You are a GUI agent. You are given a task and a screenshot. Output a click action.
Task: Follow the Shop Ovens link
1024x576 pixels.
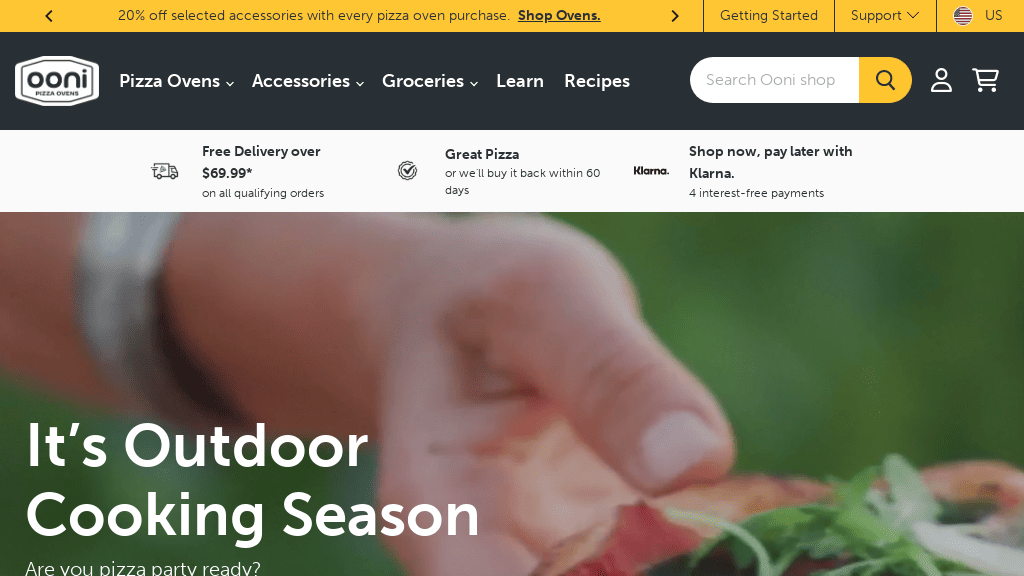point(559,16)
